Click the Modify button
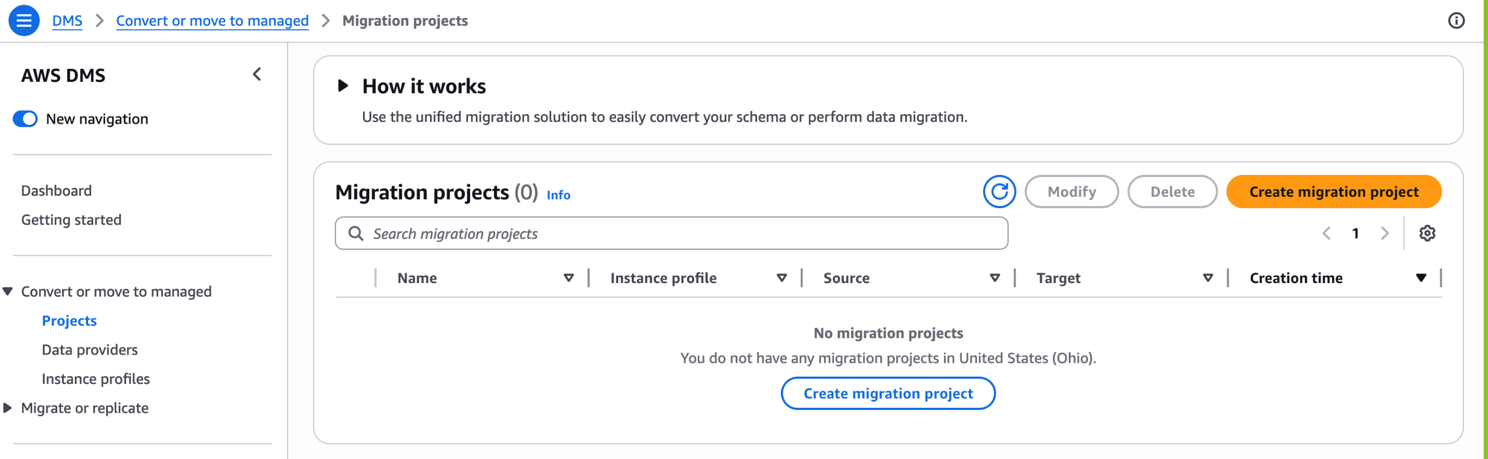 click(1072, 192)
